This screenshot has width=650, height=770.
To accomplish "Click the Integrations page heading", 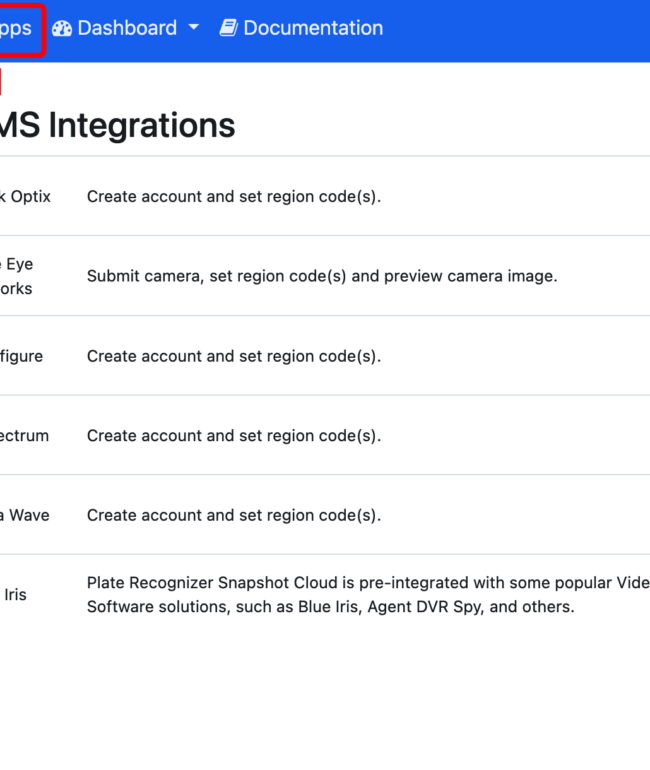I will (x=117, y=125).
